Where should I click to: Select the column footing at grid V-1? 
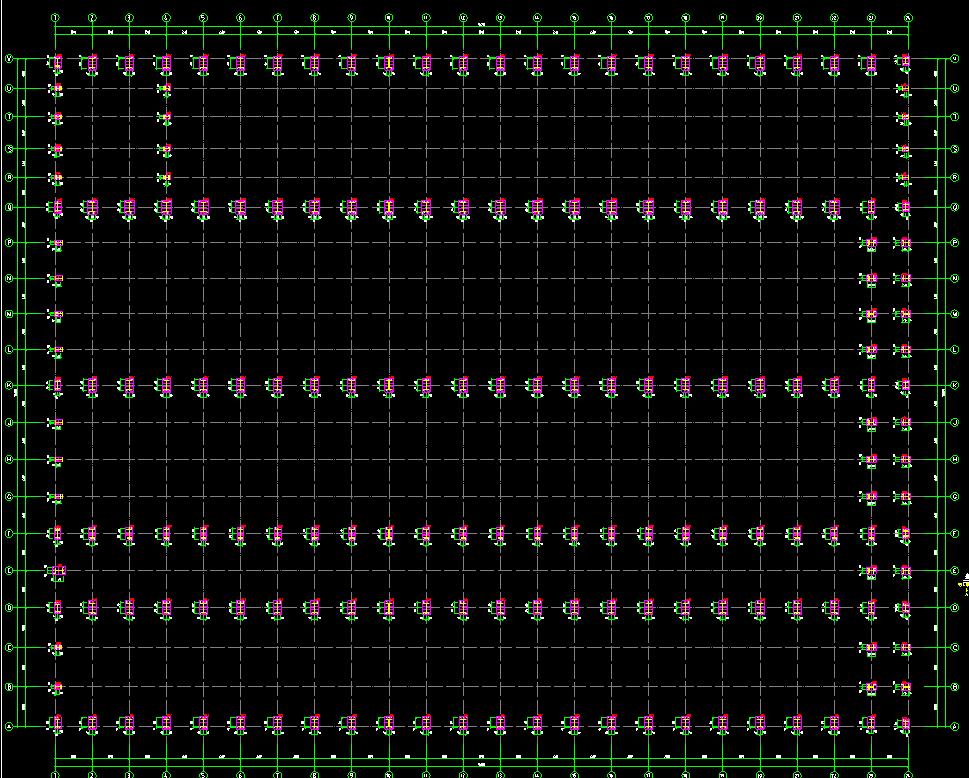click(56, 64)
